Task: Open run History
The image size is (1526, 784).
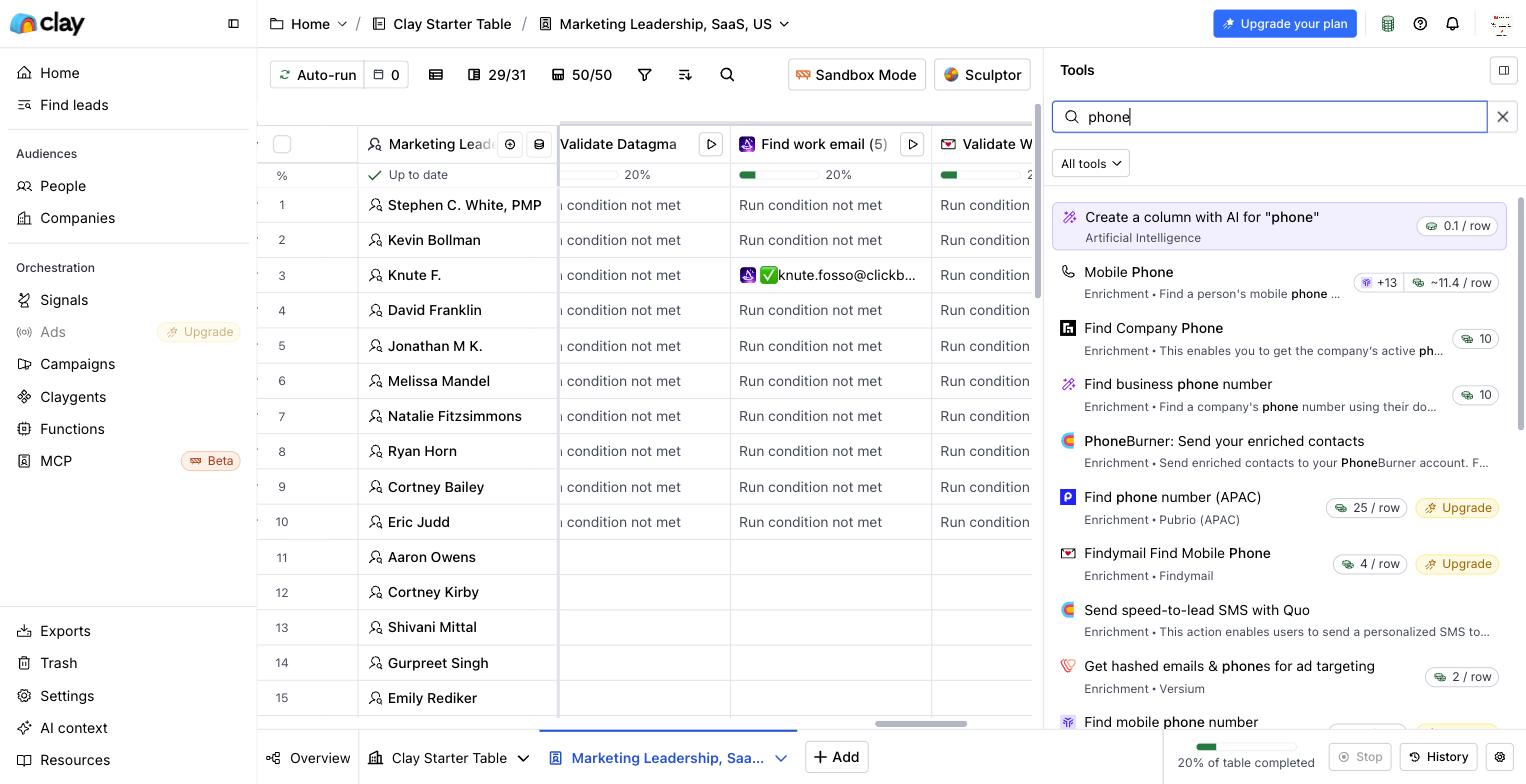Action: click(1438, 757)
